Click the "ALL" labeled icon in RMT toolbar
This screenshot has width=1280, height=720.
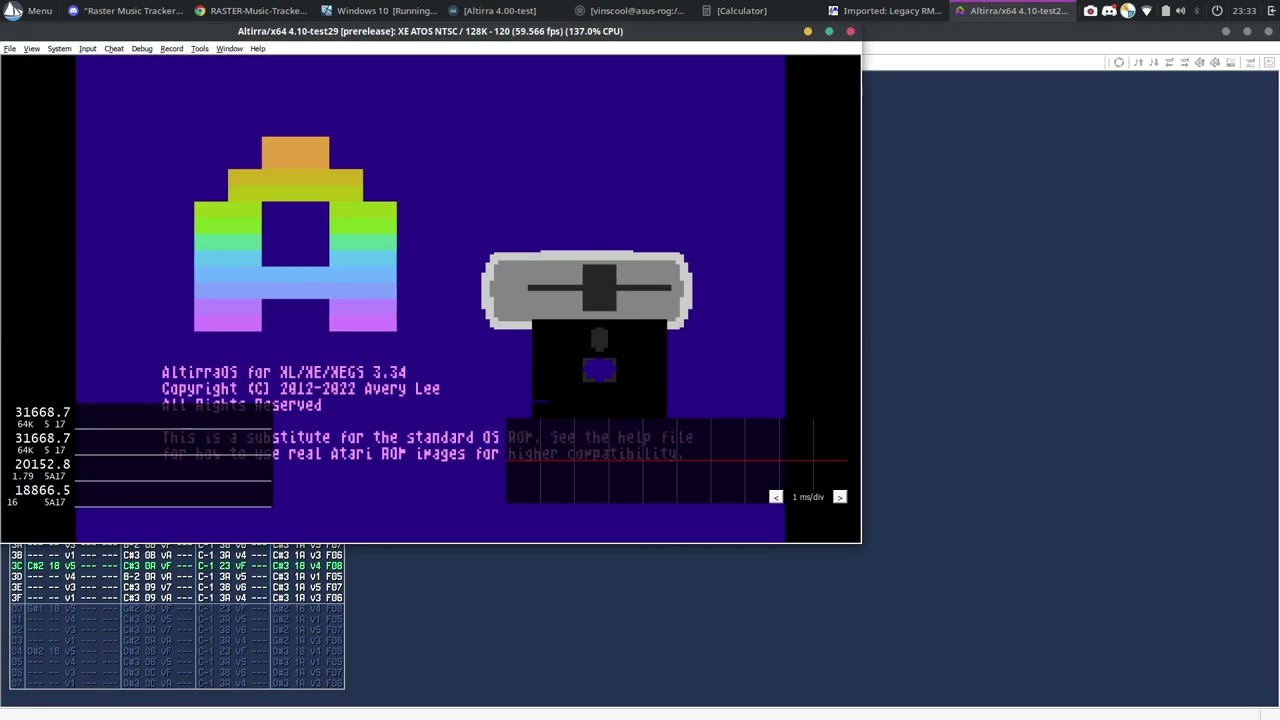tap(1250, 62)
